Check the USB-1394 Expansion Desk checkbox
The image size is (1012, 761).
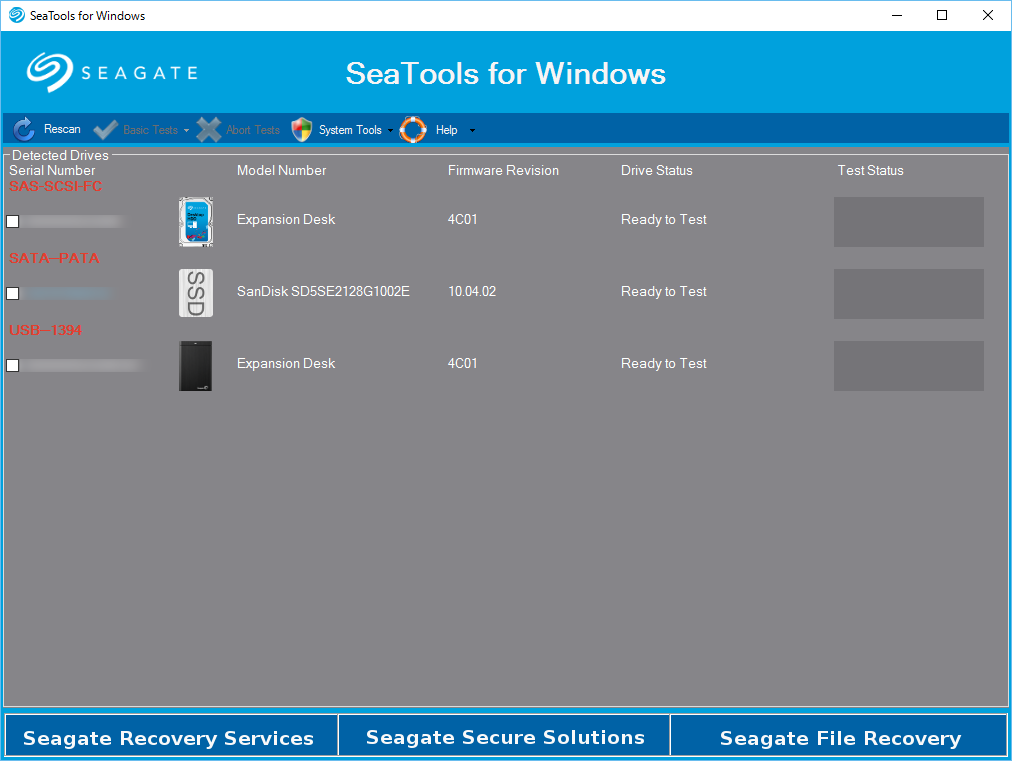[x=12, y=365]
